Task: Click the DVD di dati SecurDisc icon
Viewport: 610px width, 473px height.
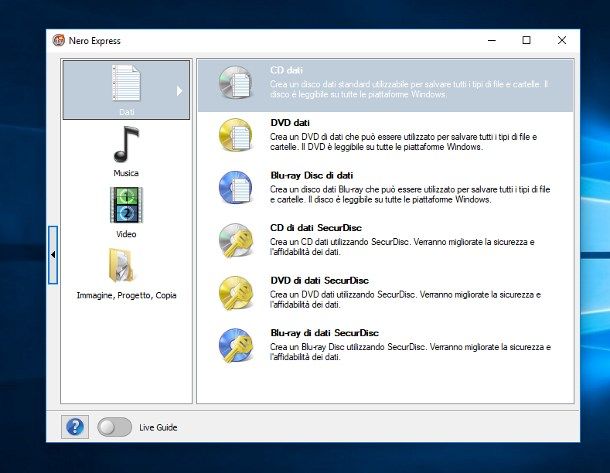Action: point(235,293)
